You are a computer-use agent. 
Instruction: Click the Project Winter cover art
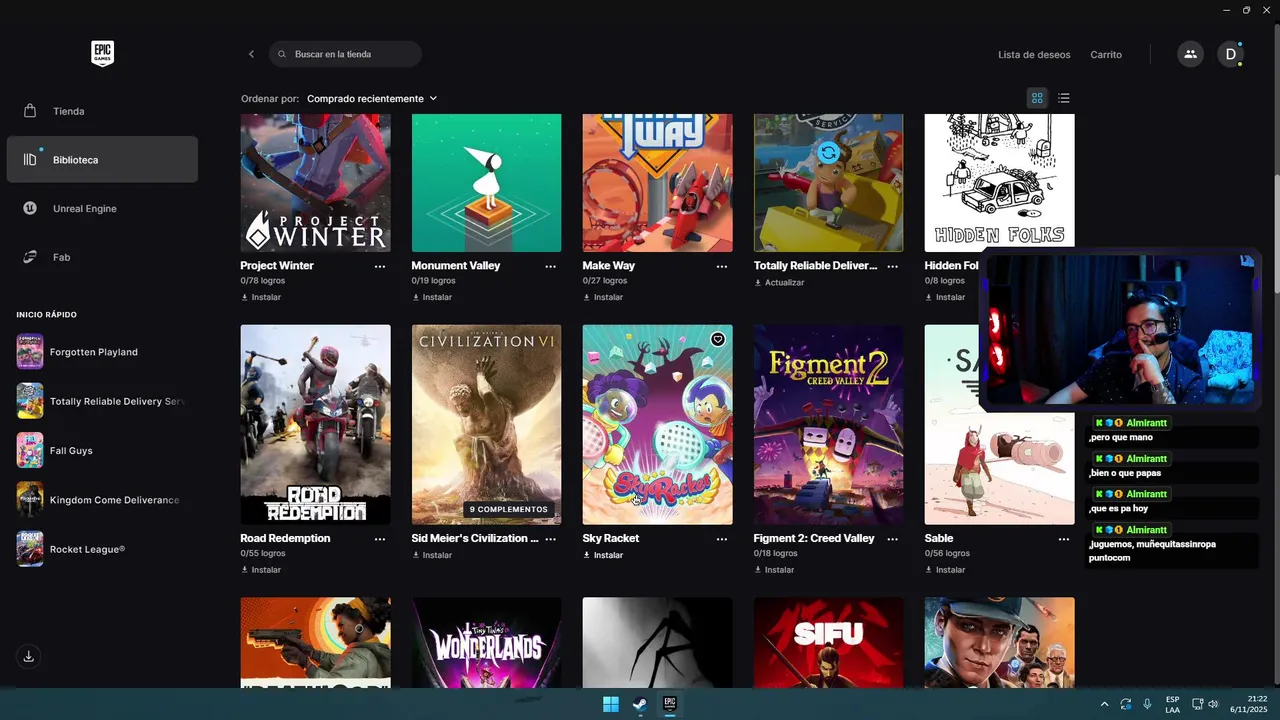click(x=315, y=183)
